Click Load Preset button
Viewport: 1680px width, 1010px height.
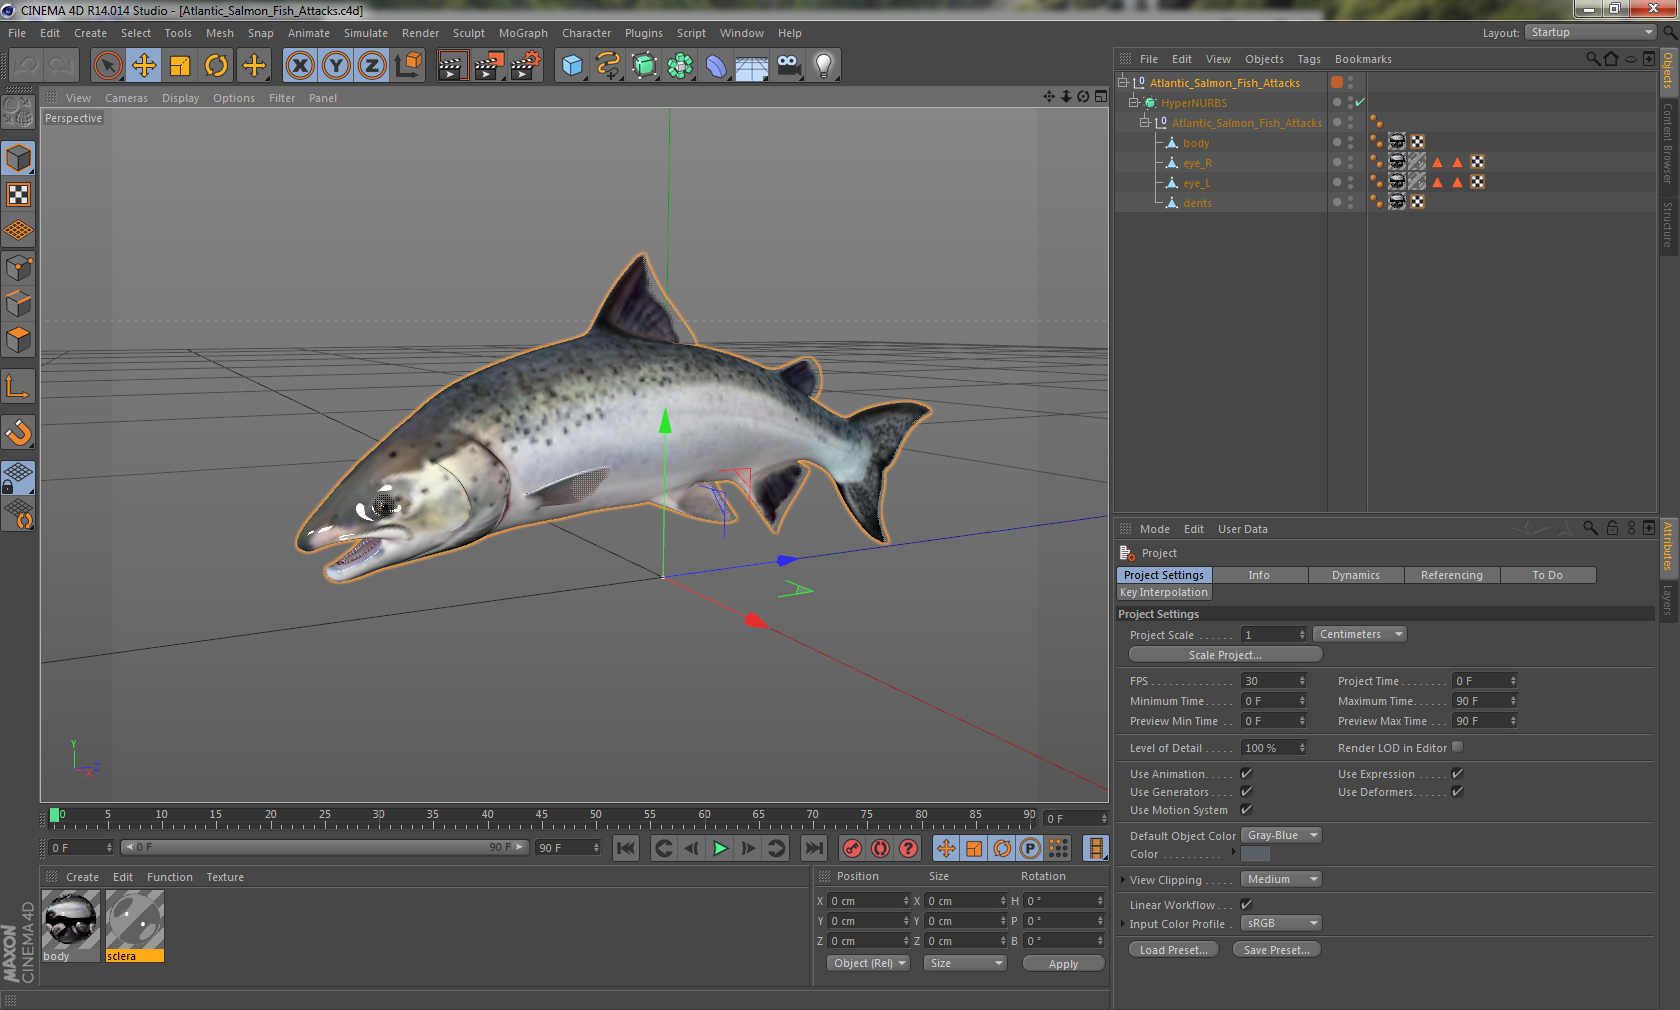(1173, 950)
